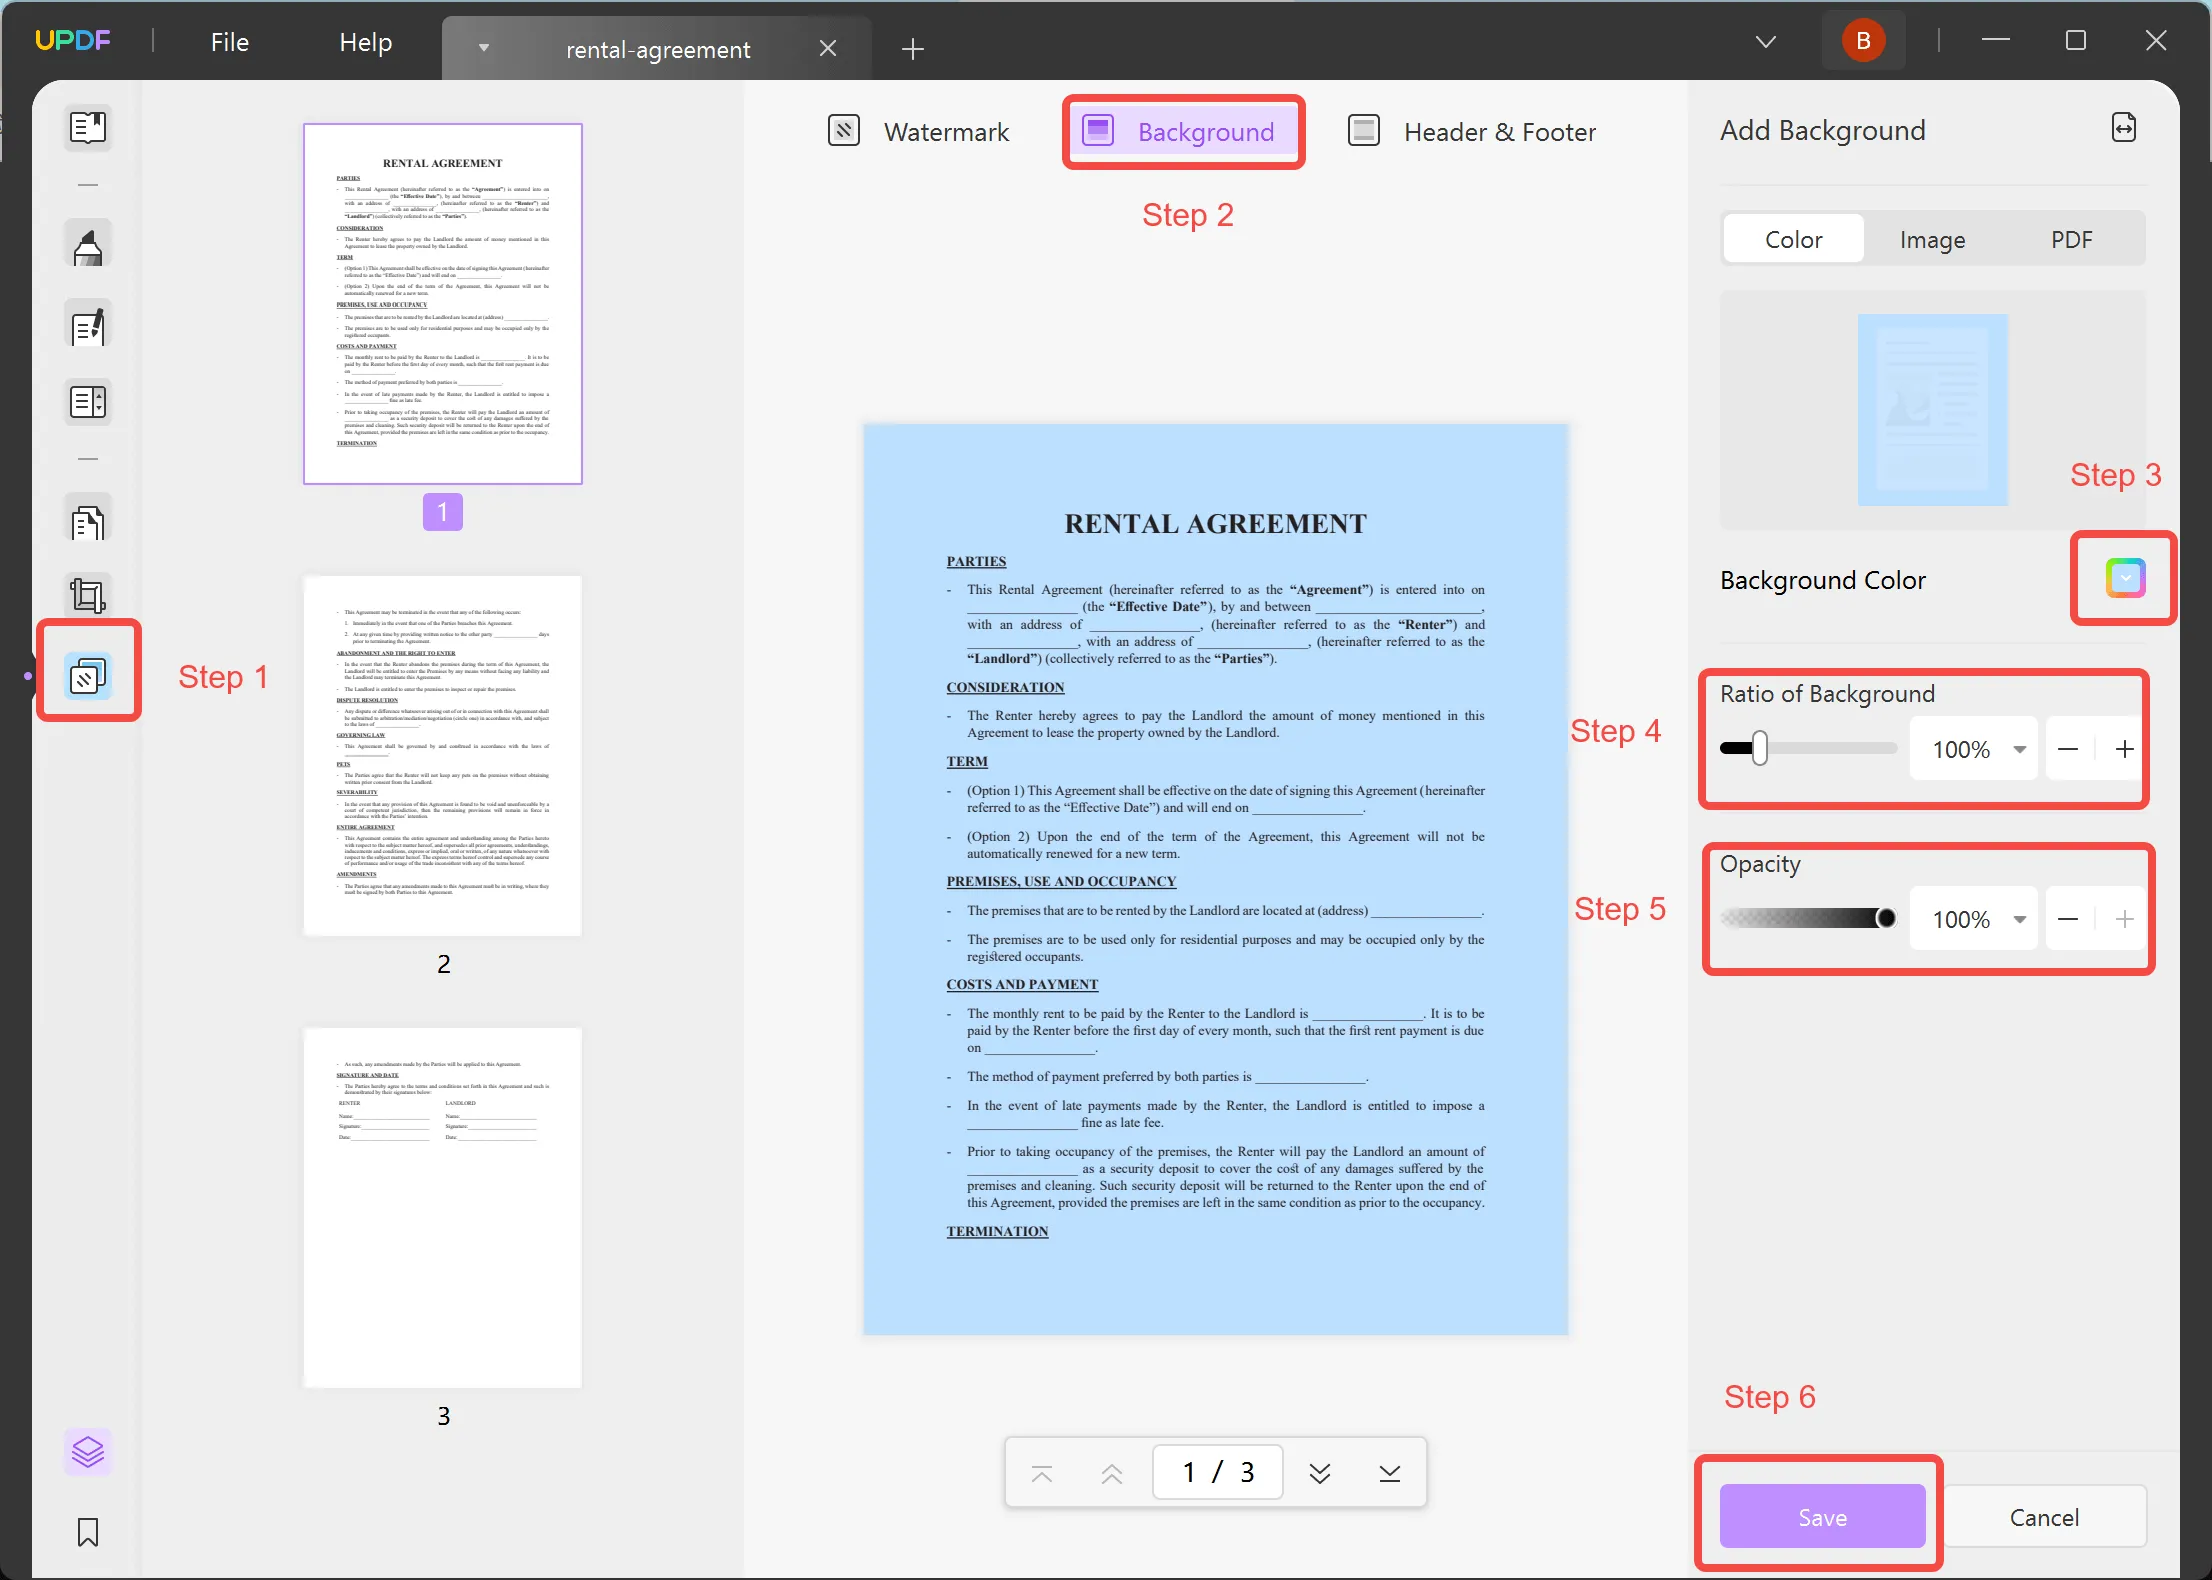Select page 2 thumbnail in page panel
Viewport: 2212px width, 1580px height.
pyautogui.click(x=442, y=755)
